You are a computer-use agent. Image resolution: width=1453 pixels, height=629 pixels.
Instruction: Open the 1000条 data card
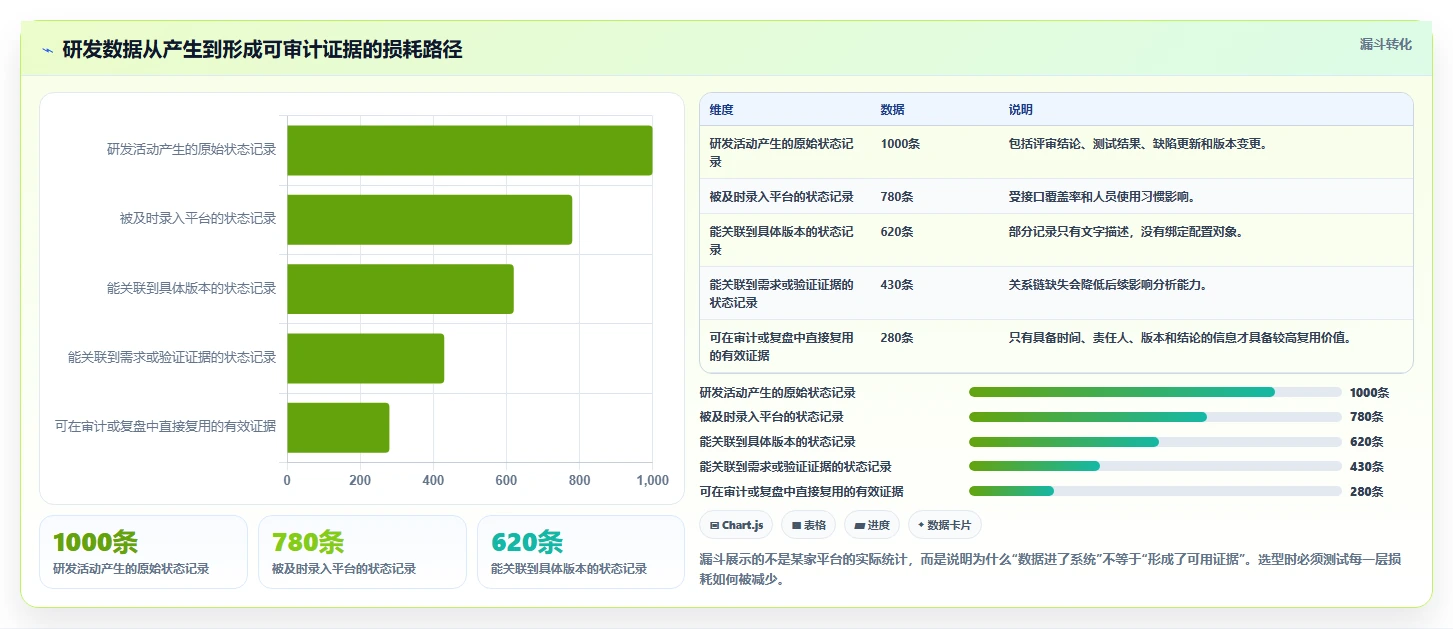click(143, 552)
